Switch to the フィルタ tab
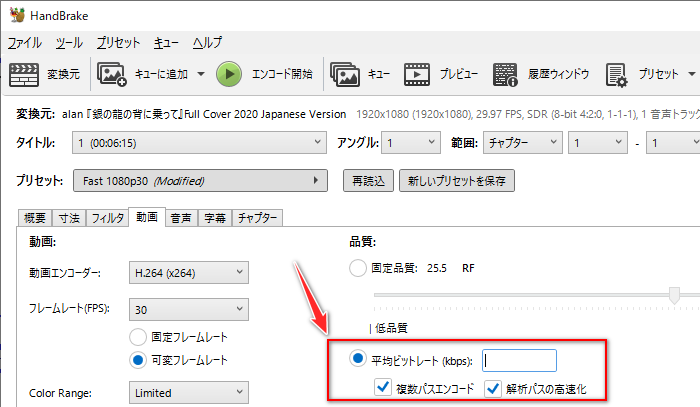Viewport: 700px width, 407px height. pos(108,218)
